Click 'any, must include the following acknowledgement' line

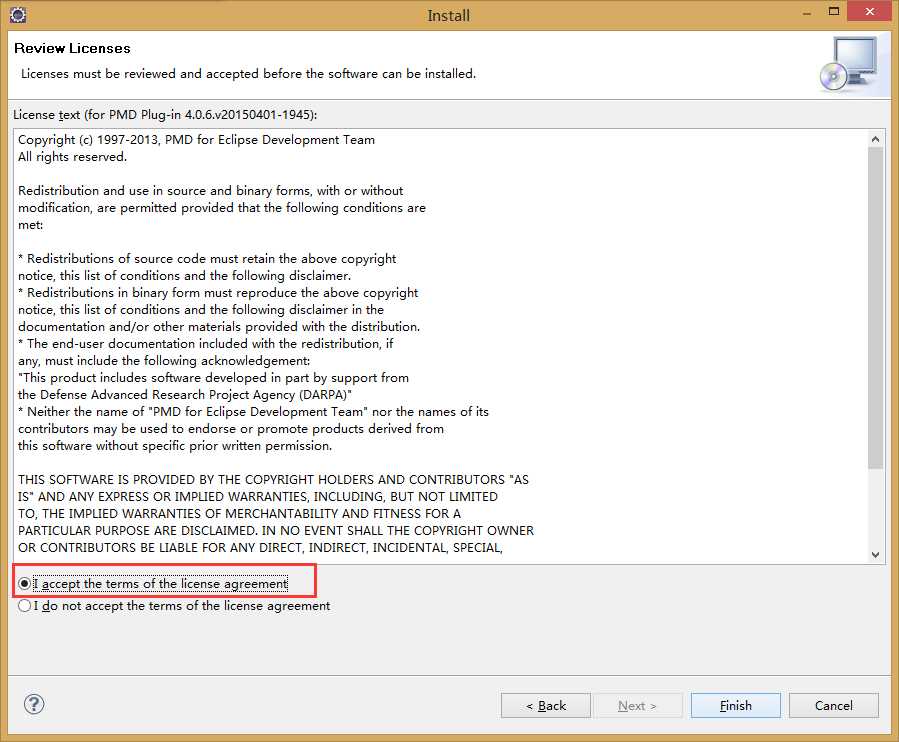[164, 361]
